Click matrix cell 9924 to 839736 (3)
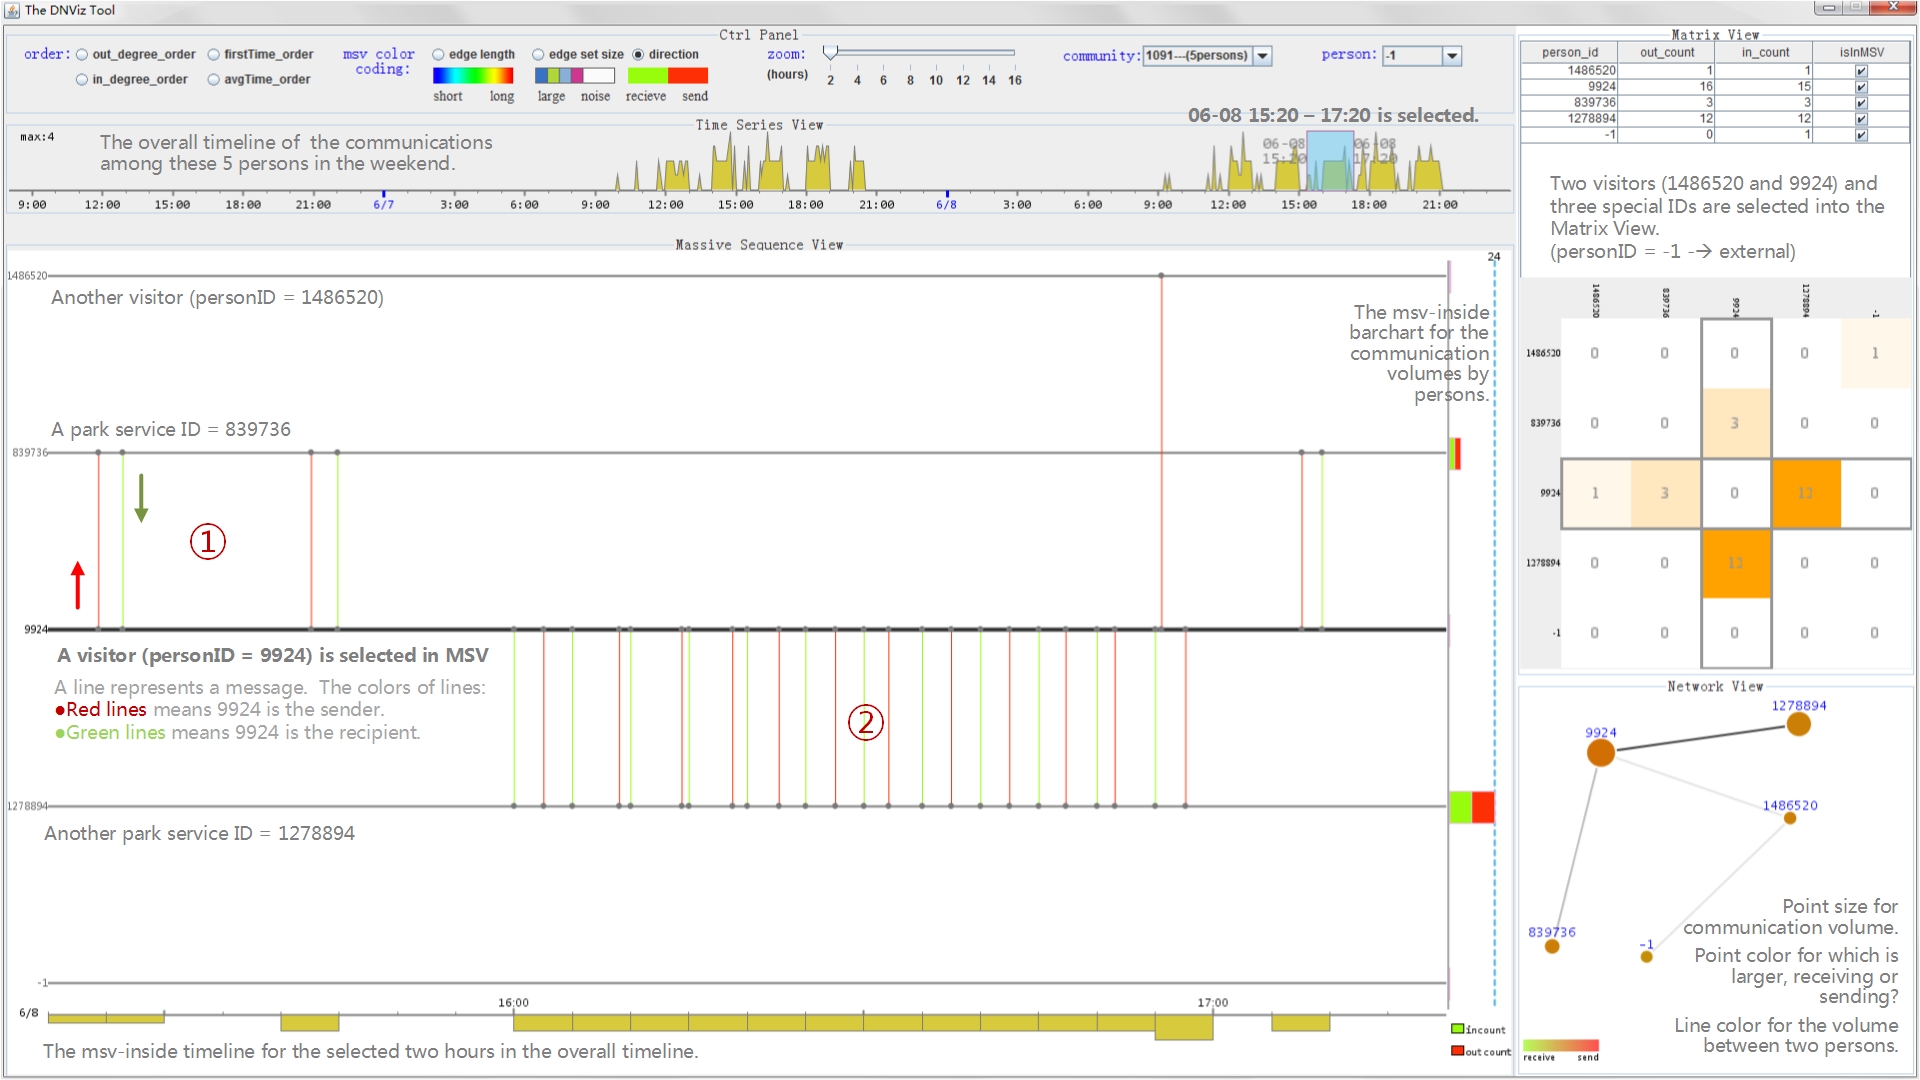Image resolution: width=1920 pixels, height=1080 pixels. click(1666, 493)
